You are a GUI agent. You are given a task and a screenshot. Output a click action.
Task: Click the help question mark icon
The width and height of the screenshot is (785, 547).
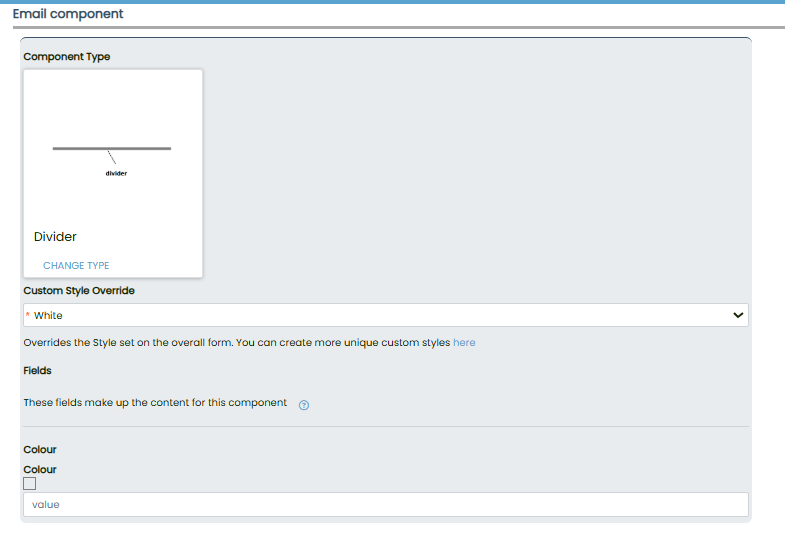[x=304, y=405]
